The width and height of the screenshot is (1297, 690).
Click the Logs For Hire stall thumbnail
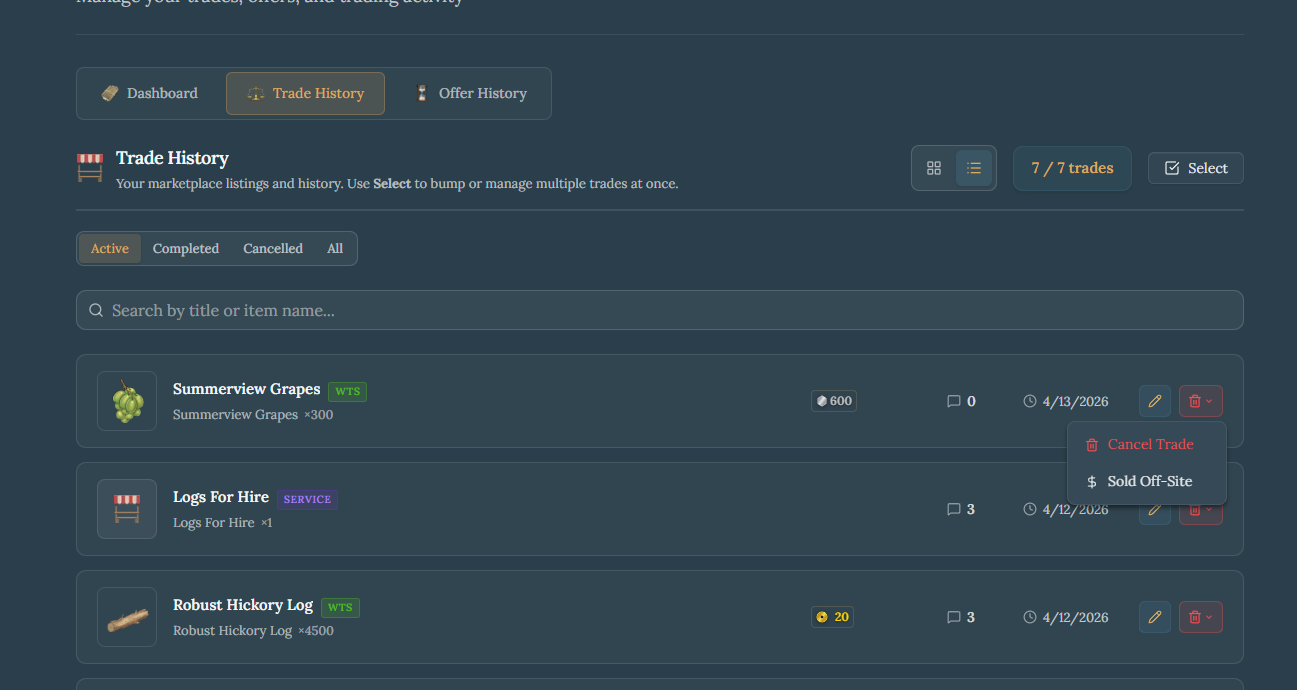coord(127,509)
